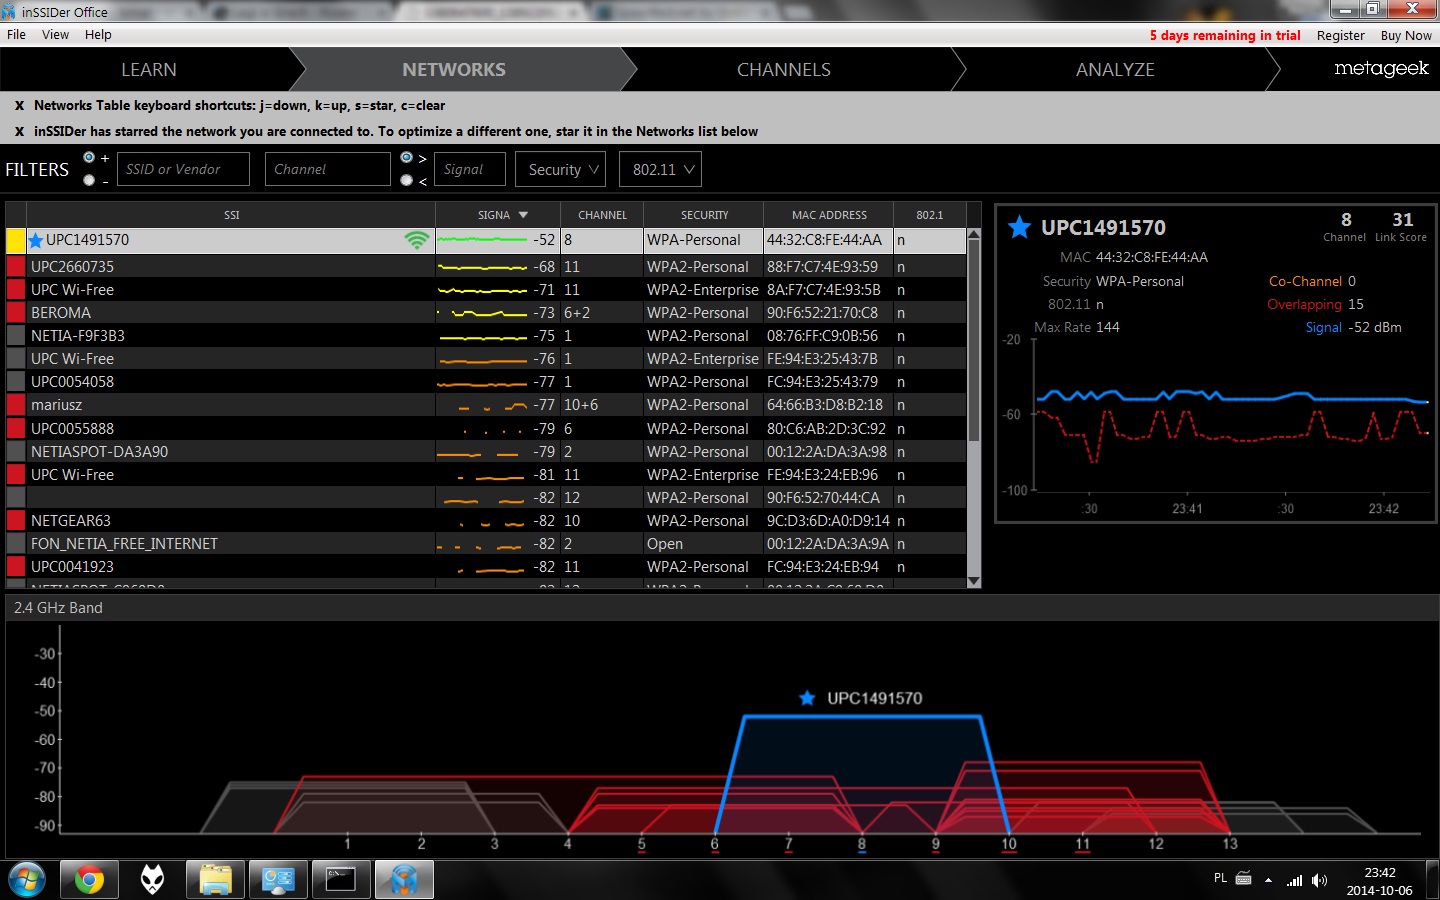Open the clock showing 23:42 in the tray
The image size is (1440, 900).
[1379, 881]
